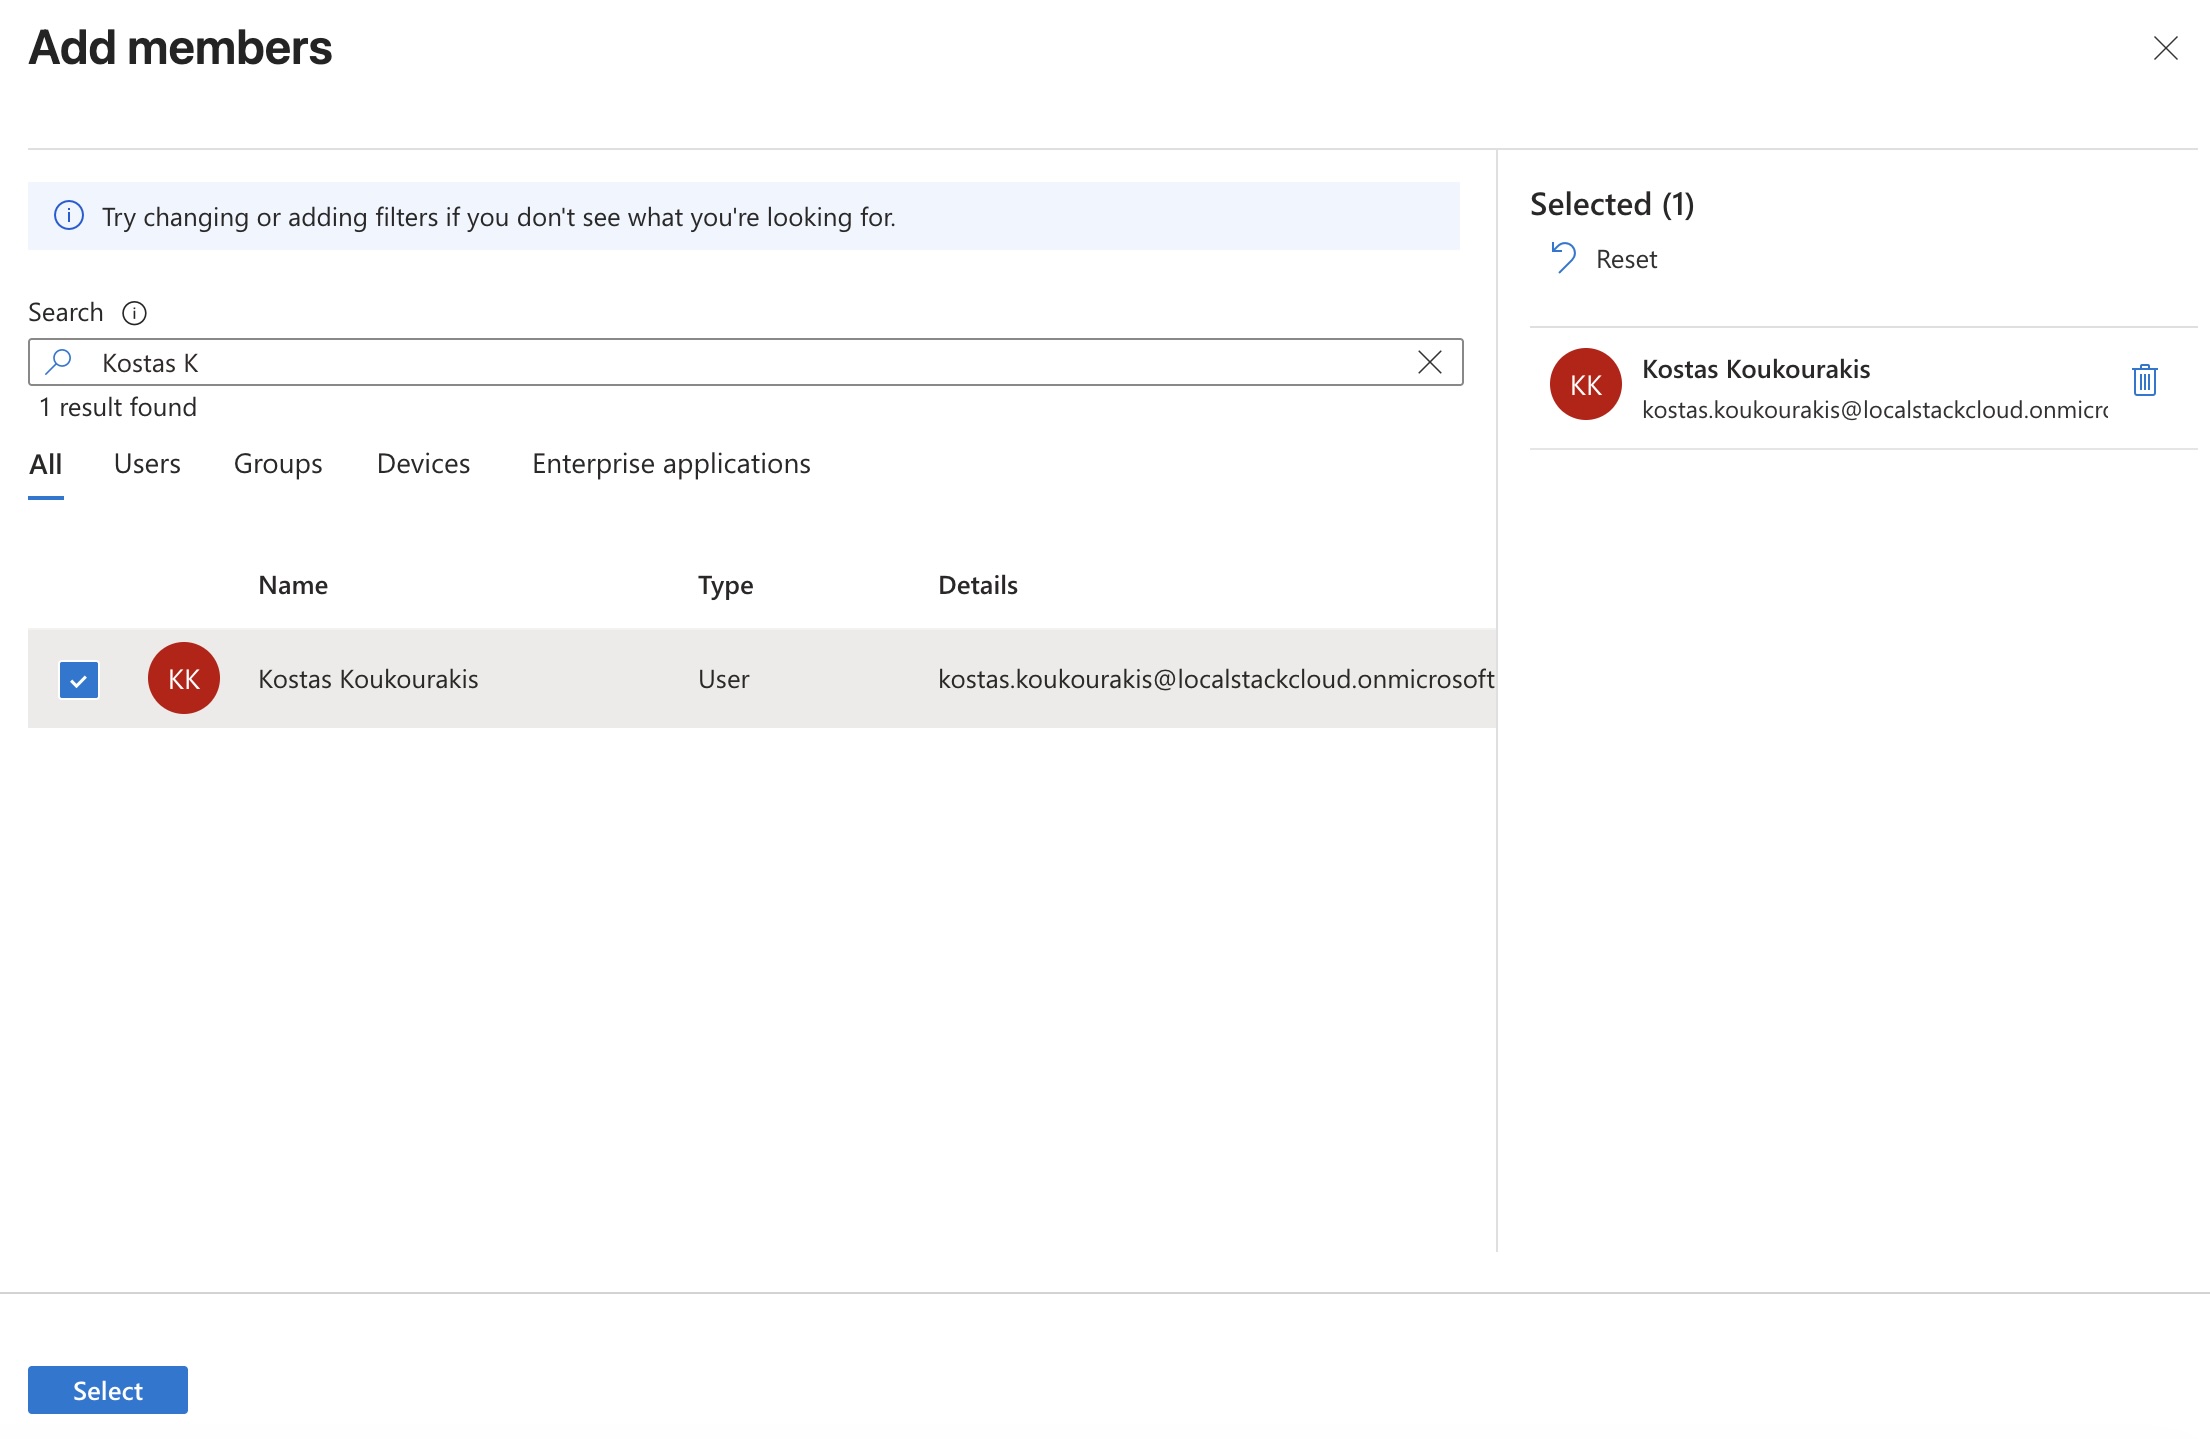Click the Search label
2210x1439 pixels.
(65, 312)
